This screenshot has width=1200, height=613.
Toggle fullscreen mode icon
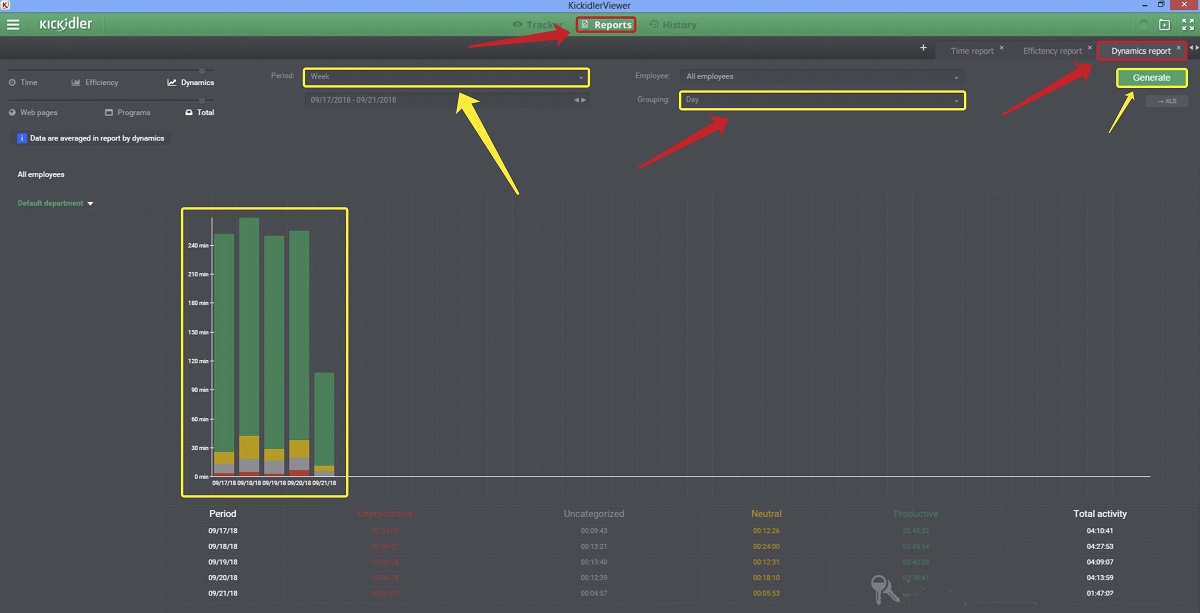pos(1187,24)
